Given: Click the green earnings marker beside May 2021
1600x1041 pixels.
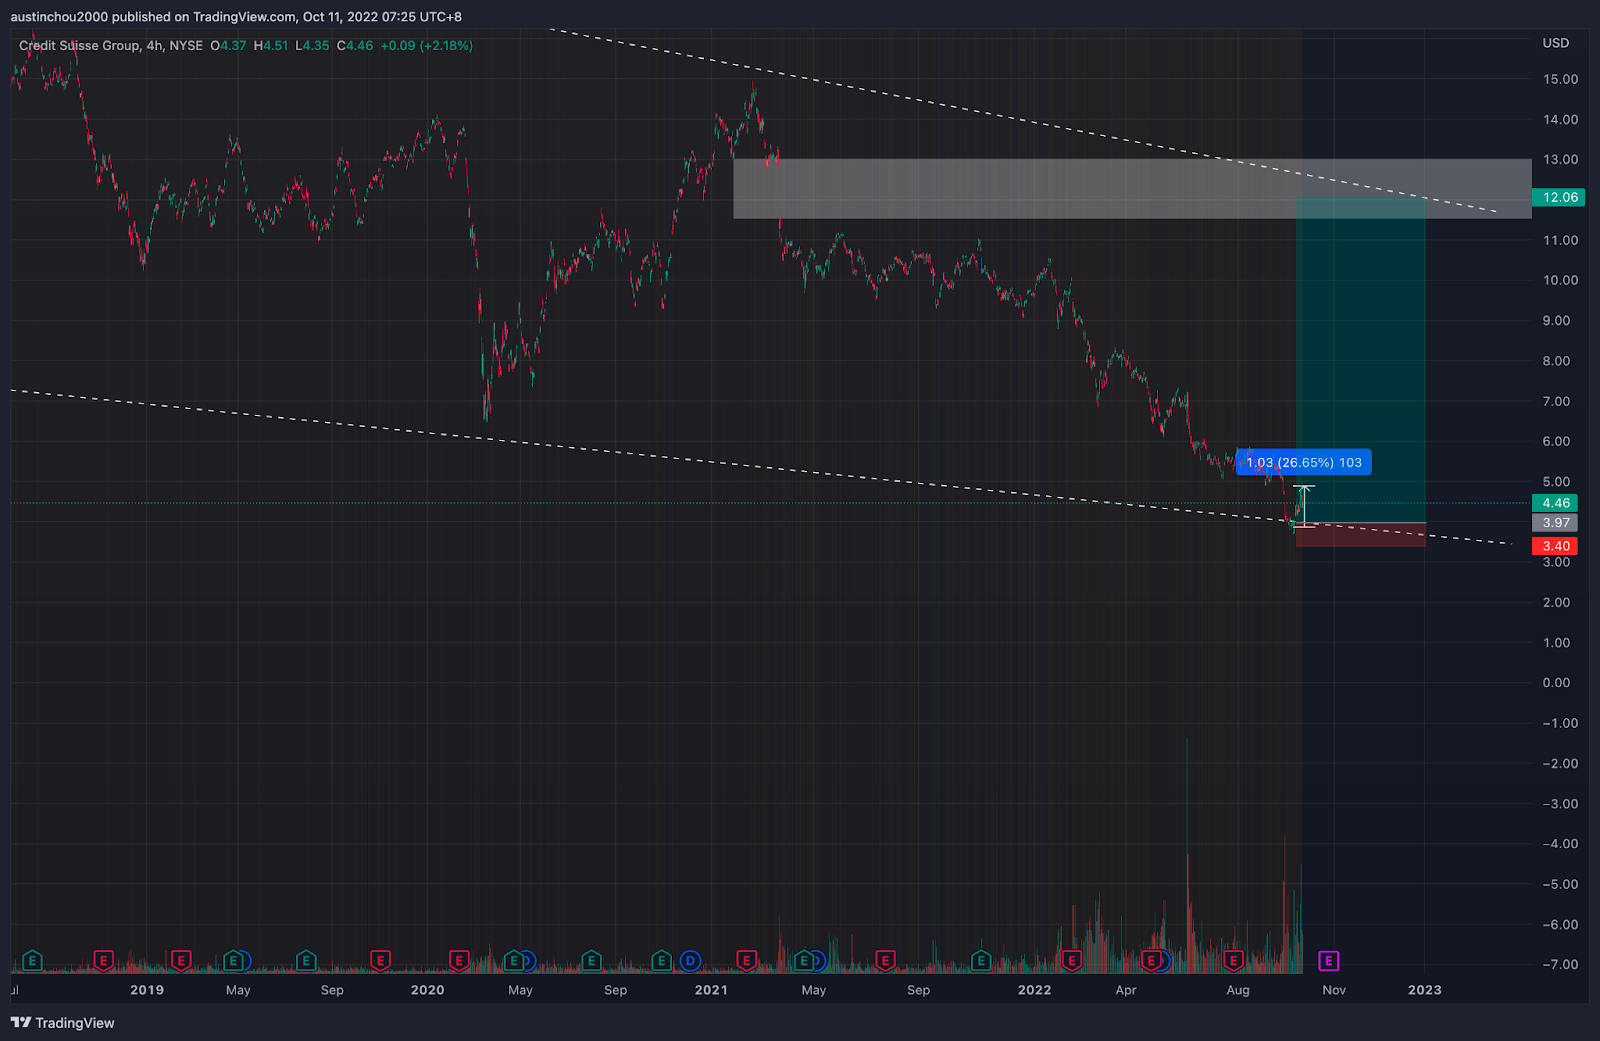Looking at the screenshot, I should [x=804, y=961].
